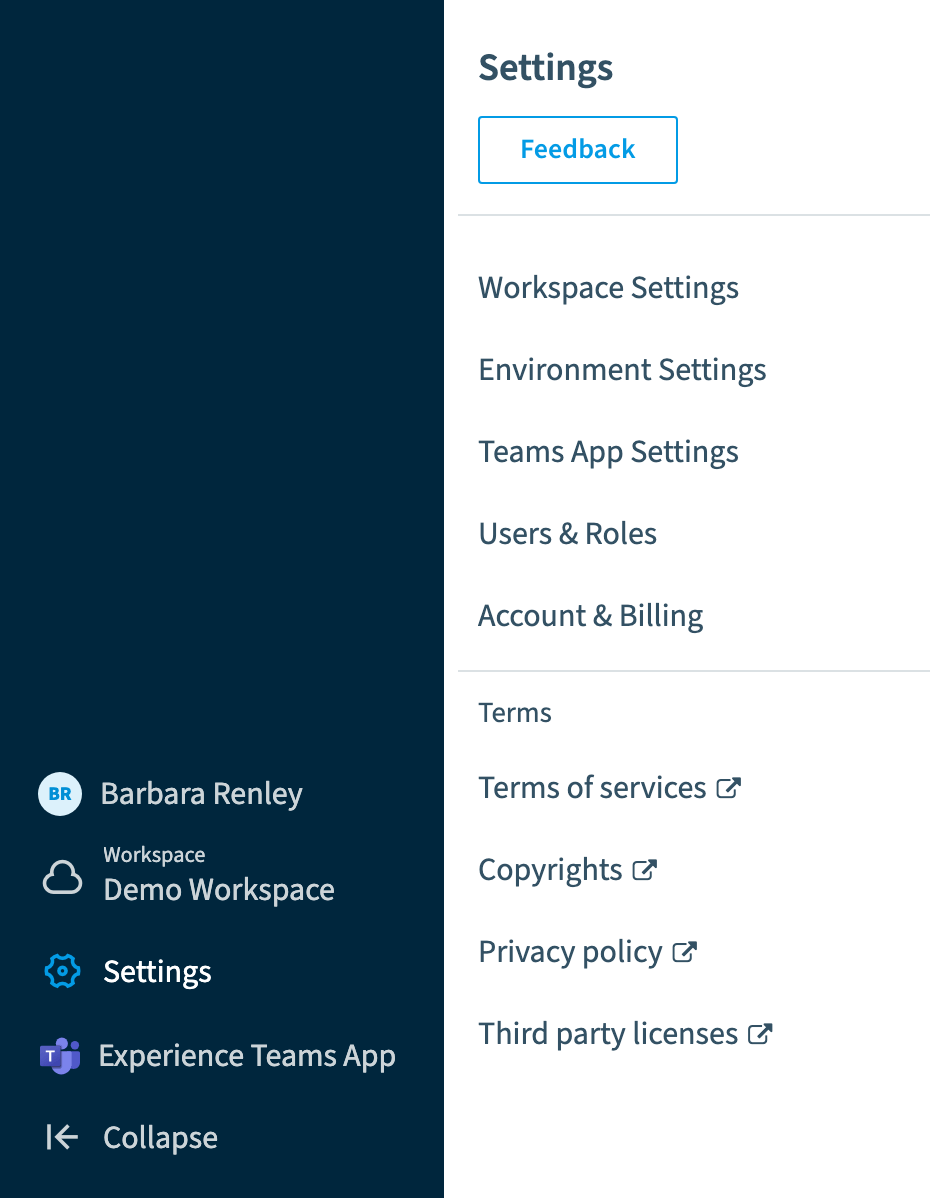The height and width of the screenshot is (1198, 932).
Task: Go to Teams App Settings
Action: coord(608,452)
